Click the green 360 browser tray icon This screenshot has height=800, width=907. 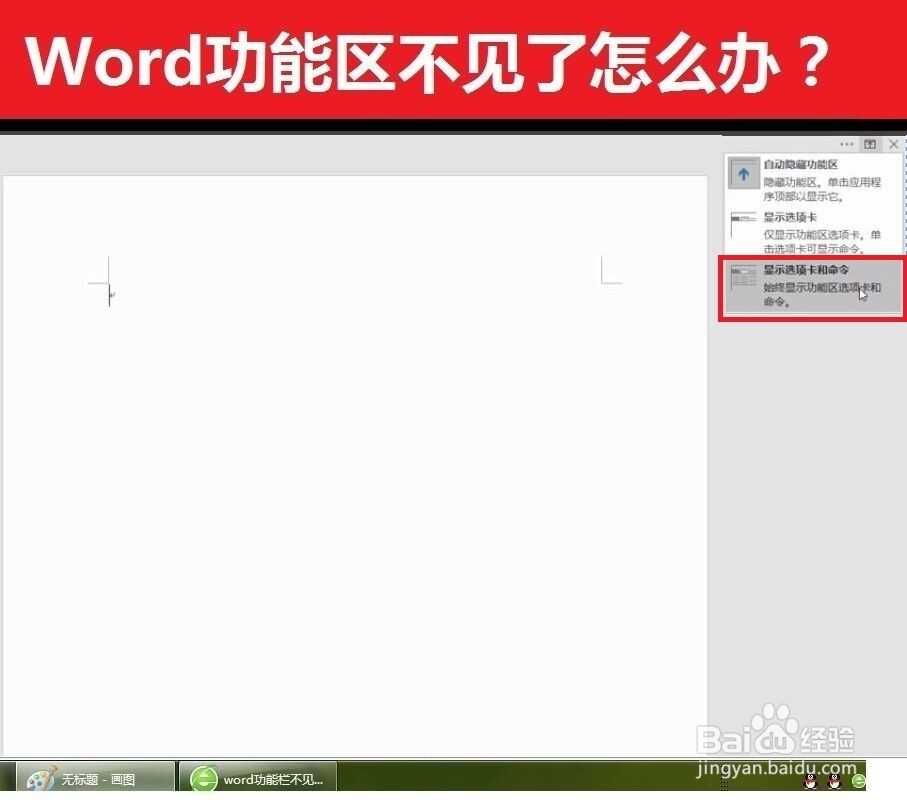[x=858, y=781]
